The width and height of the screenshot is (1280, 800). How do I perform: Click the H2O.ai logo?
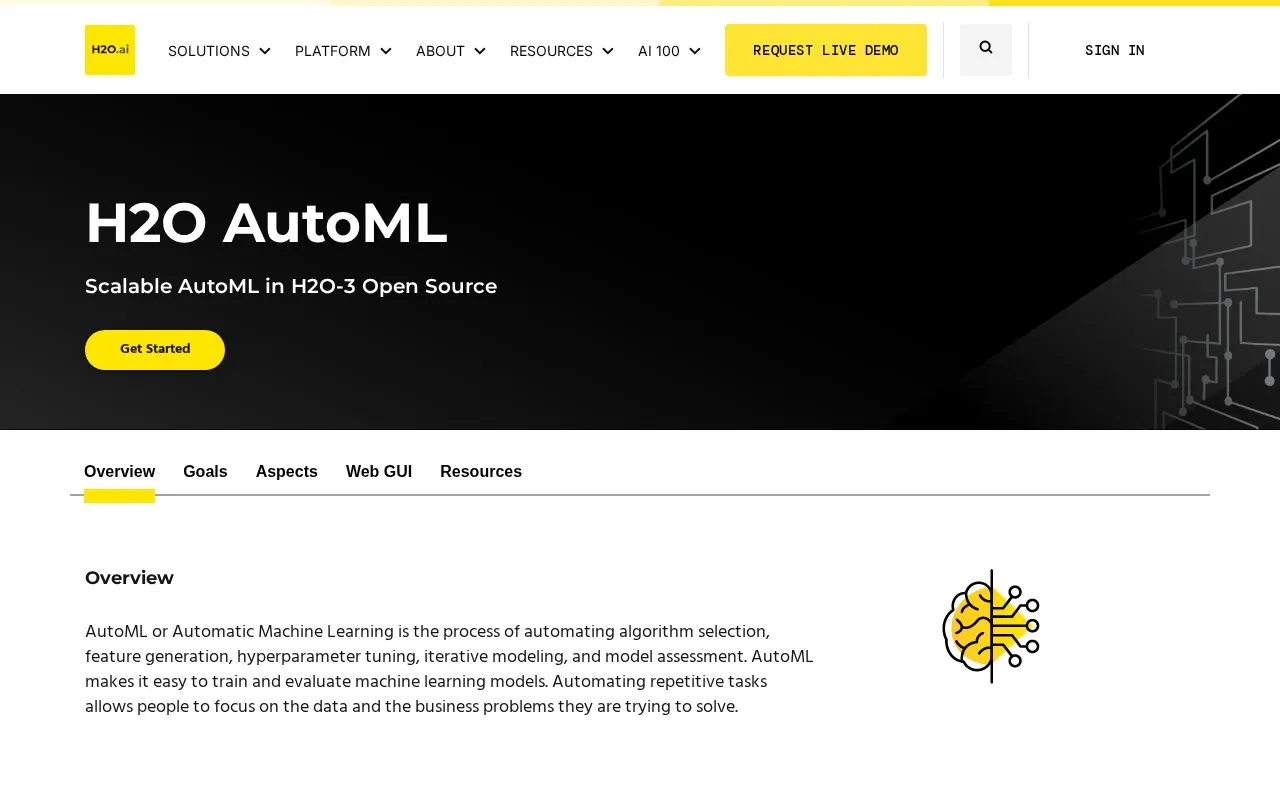click(x=110, y=50)
